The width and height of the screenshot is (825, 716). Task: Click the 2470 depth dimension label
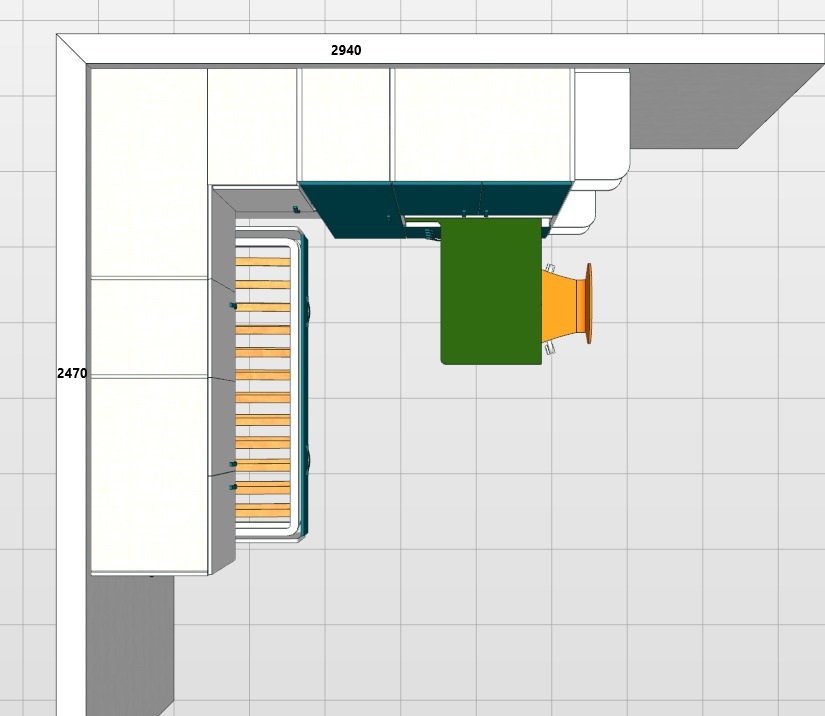pyautogui.click(x=72, y=374)
